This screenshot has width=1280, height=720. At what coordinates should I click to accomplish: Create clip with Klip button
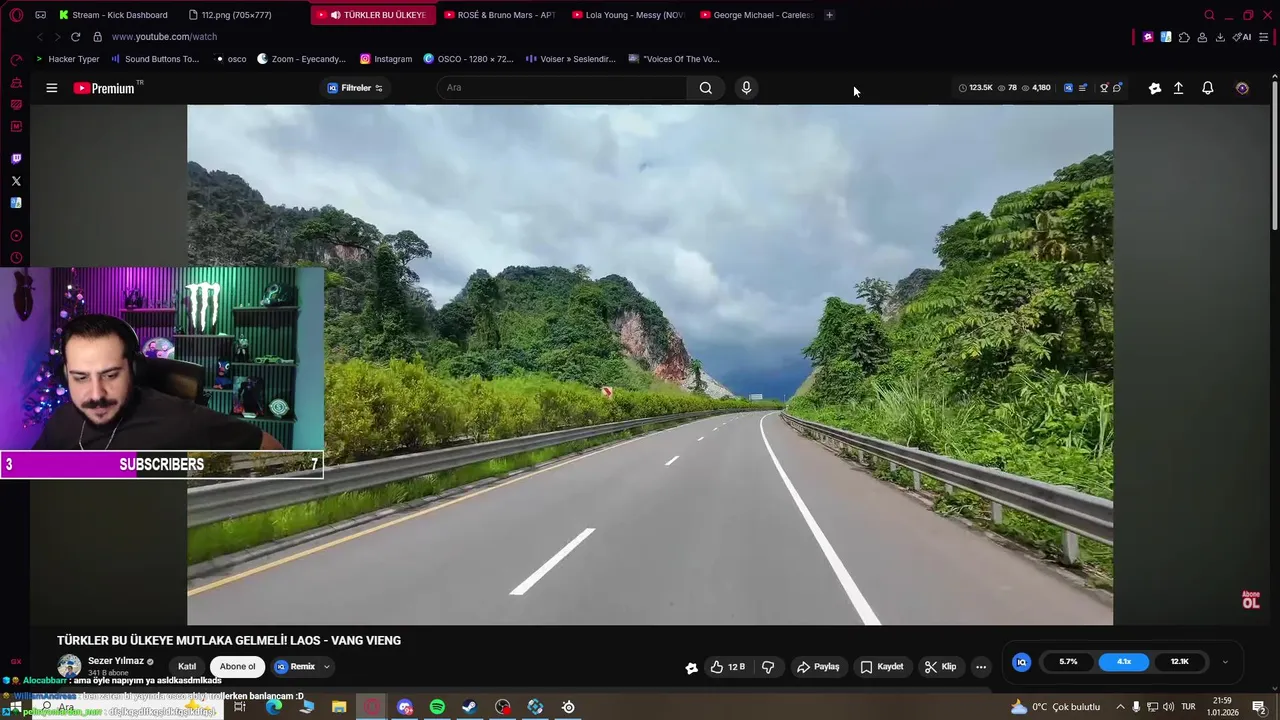[941, 667]
